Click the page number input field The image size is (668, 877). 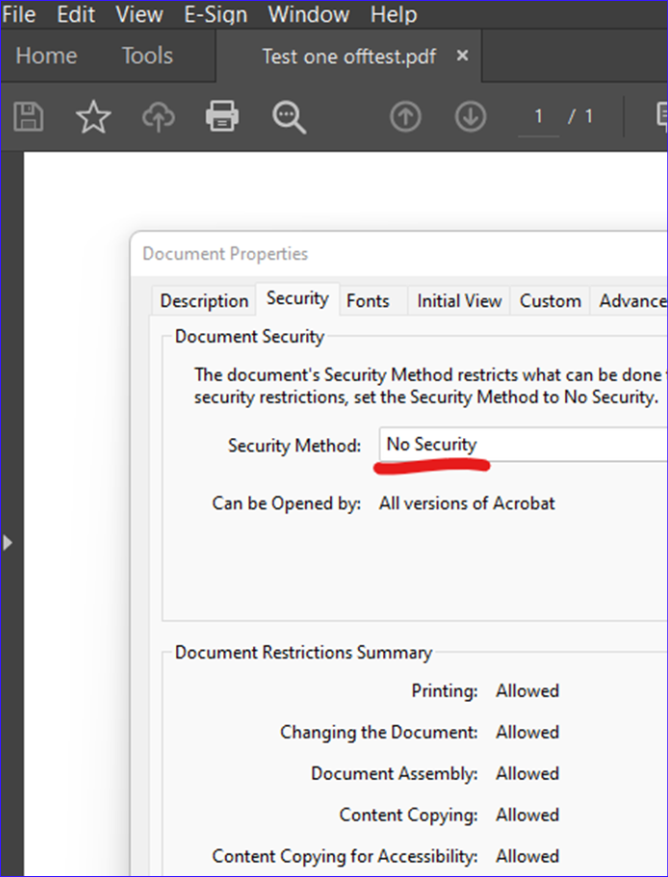pos(538,117)
